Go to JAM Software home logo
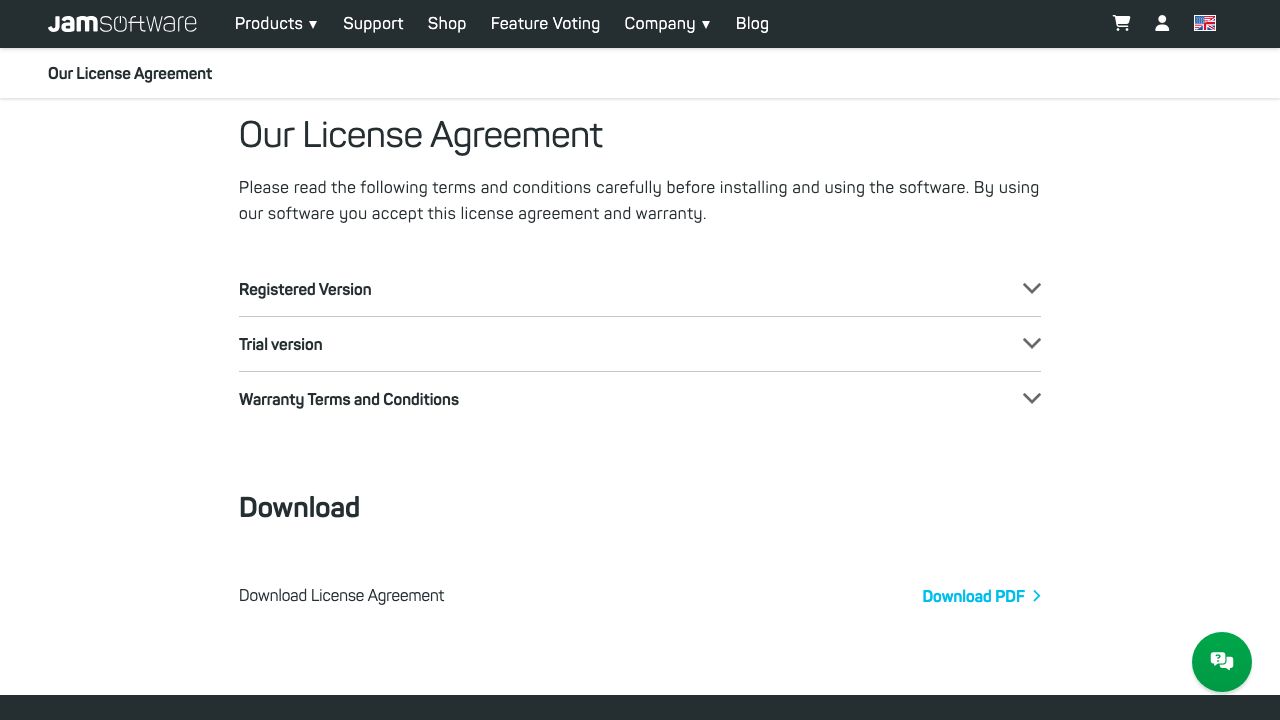1280x720 pixels. [x=122, y=23]
